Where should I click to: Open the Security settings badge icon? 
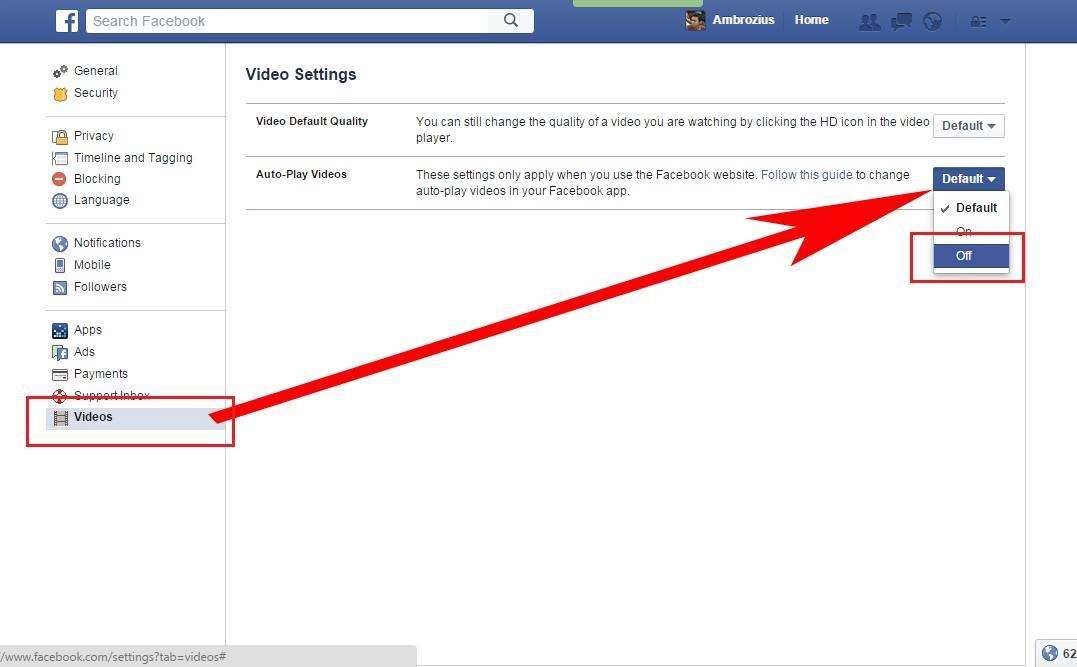coord(60,93)
